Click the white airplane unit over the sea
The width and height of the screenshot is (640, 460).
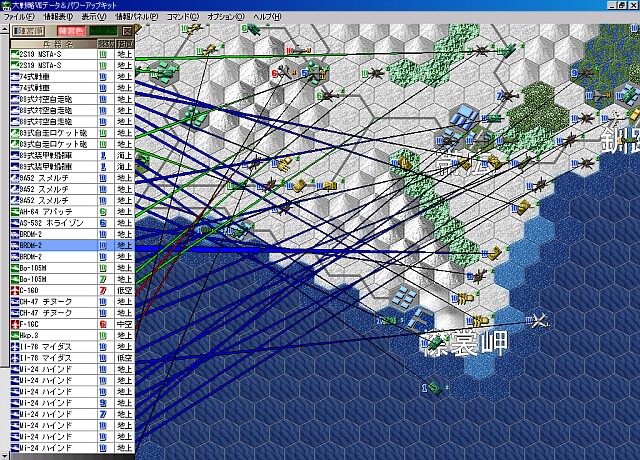pyautogui.click(x=541, y=321)
